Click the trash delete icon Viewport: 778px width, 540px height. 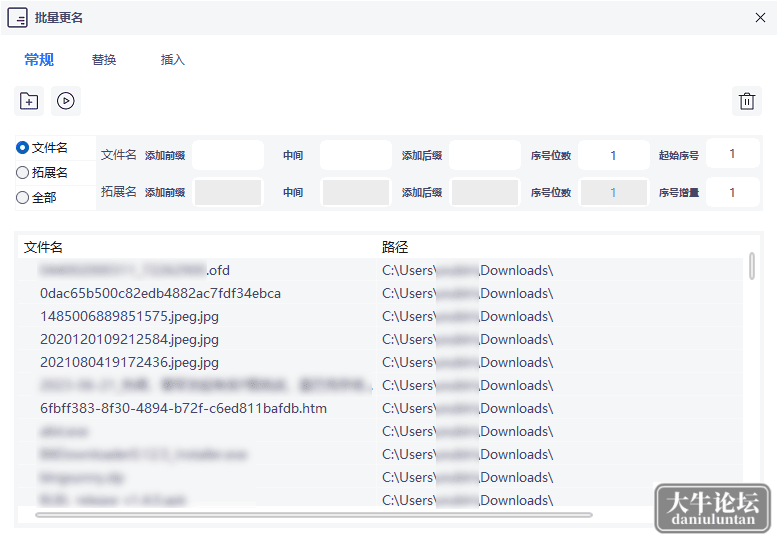click(x=747, y=101)
